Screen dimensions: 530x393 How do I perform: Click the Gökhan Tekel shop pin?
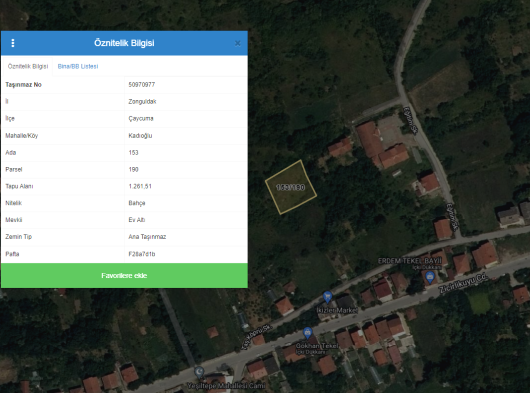(307, 333)
